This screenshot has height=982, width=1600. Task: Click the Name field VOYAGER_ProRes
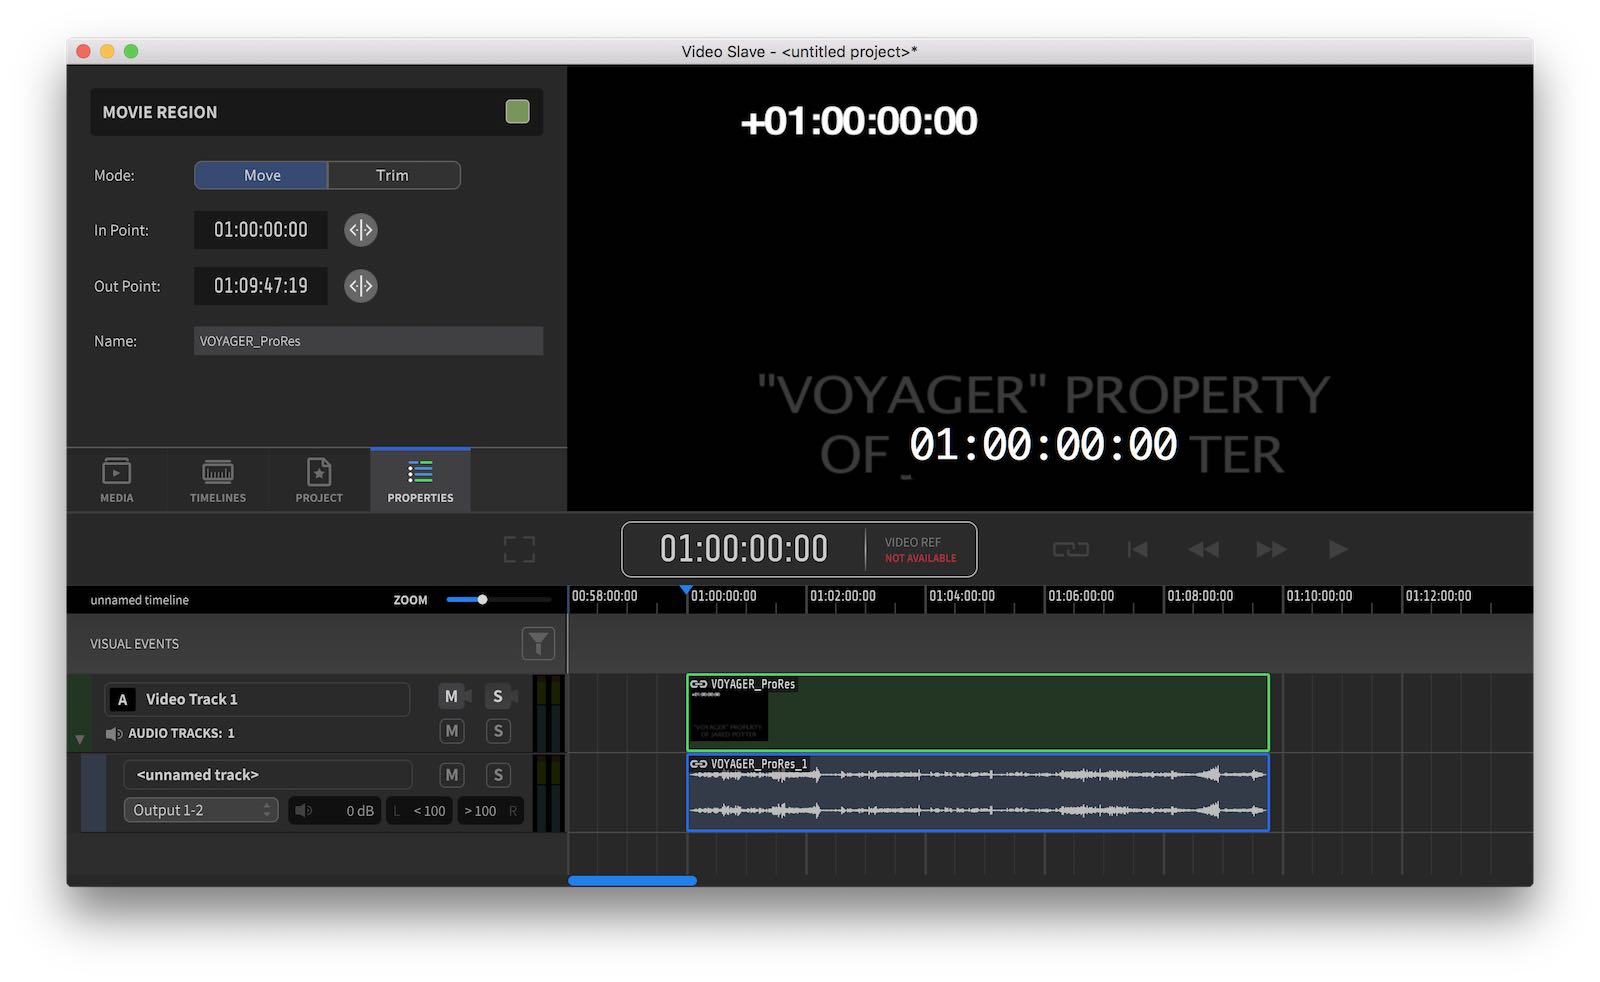coord(368,341)
